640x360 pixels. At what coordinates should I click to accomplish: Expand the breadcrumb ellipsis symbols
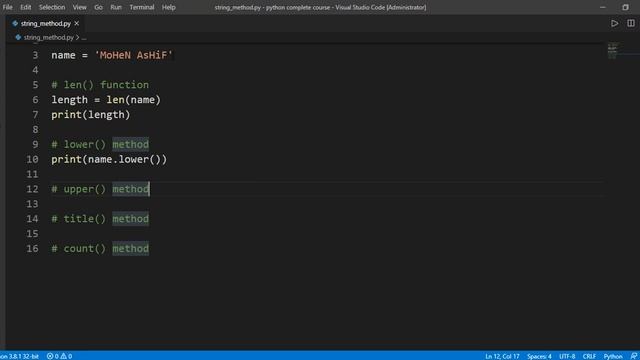pos(84,38)
